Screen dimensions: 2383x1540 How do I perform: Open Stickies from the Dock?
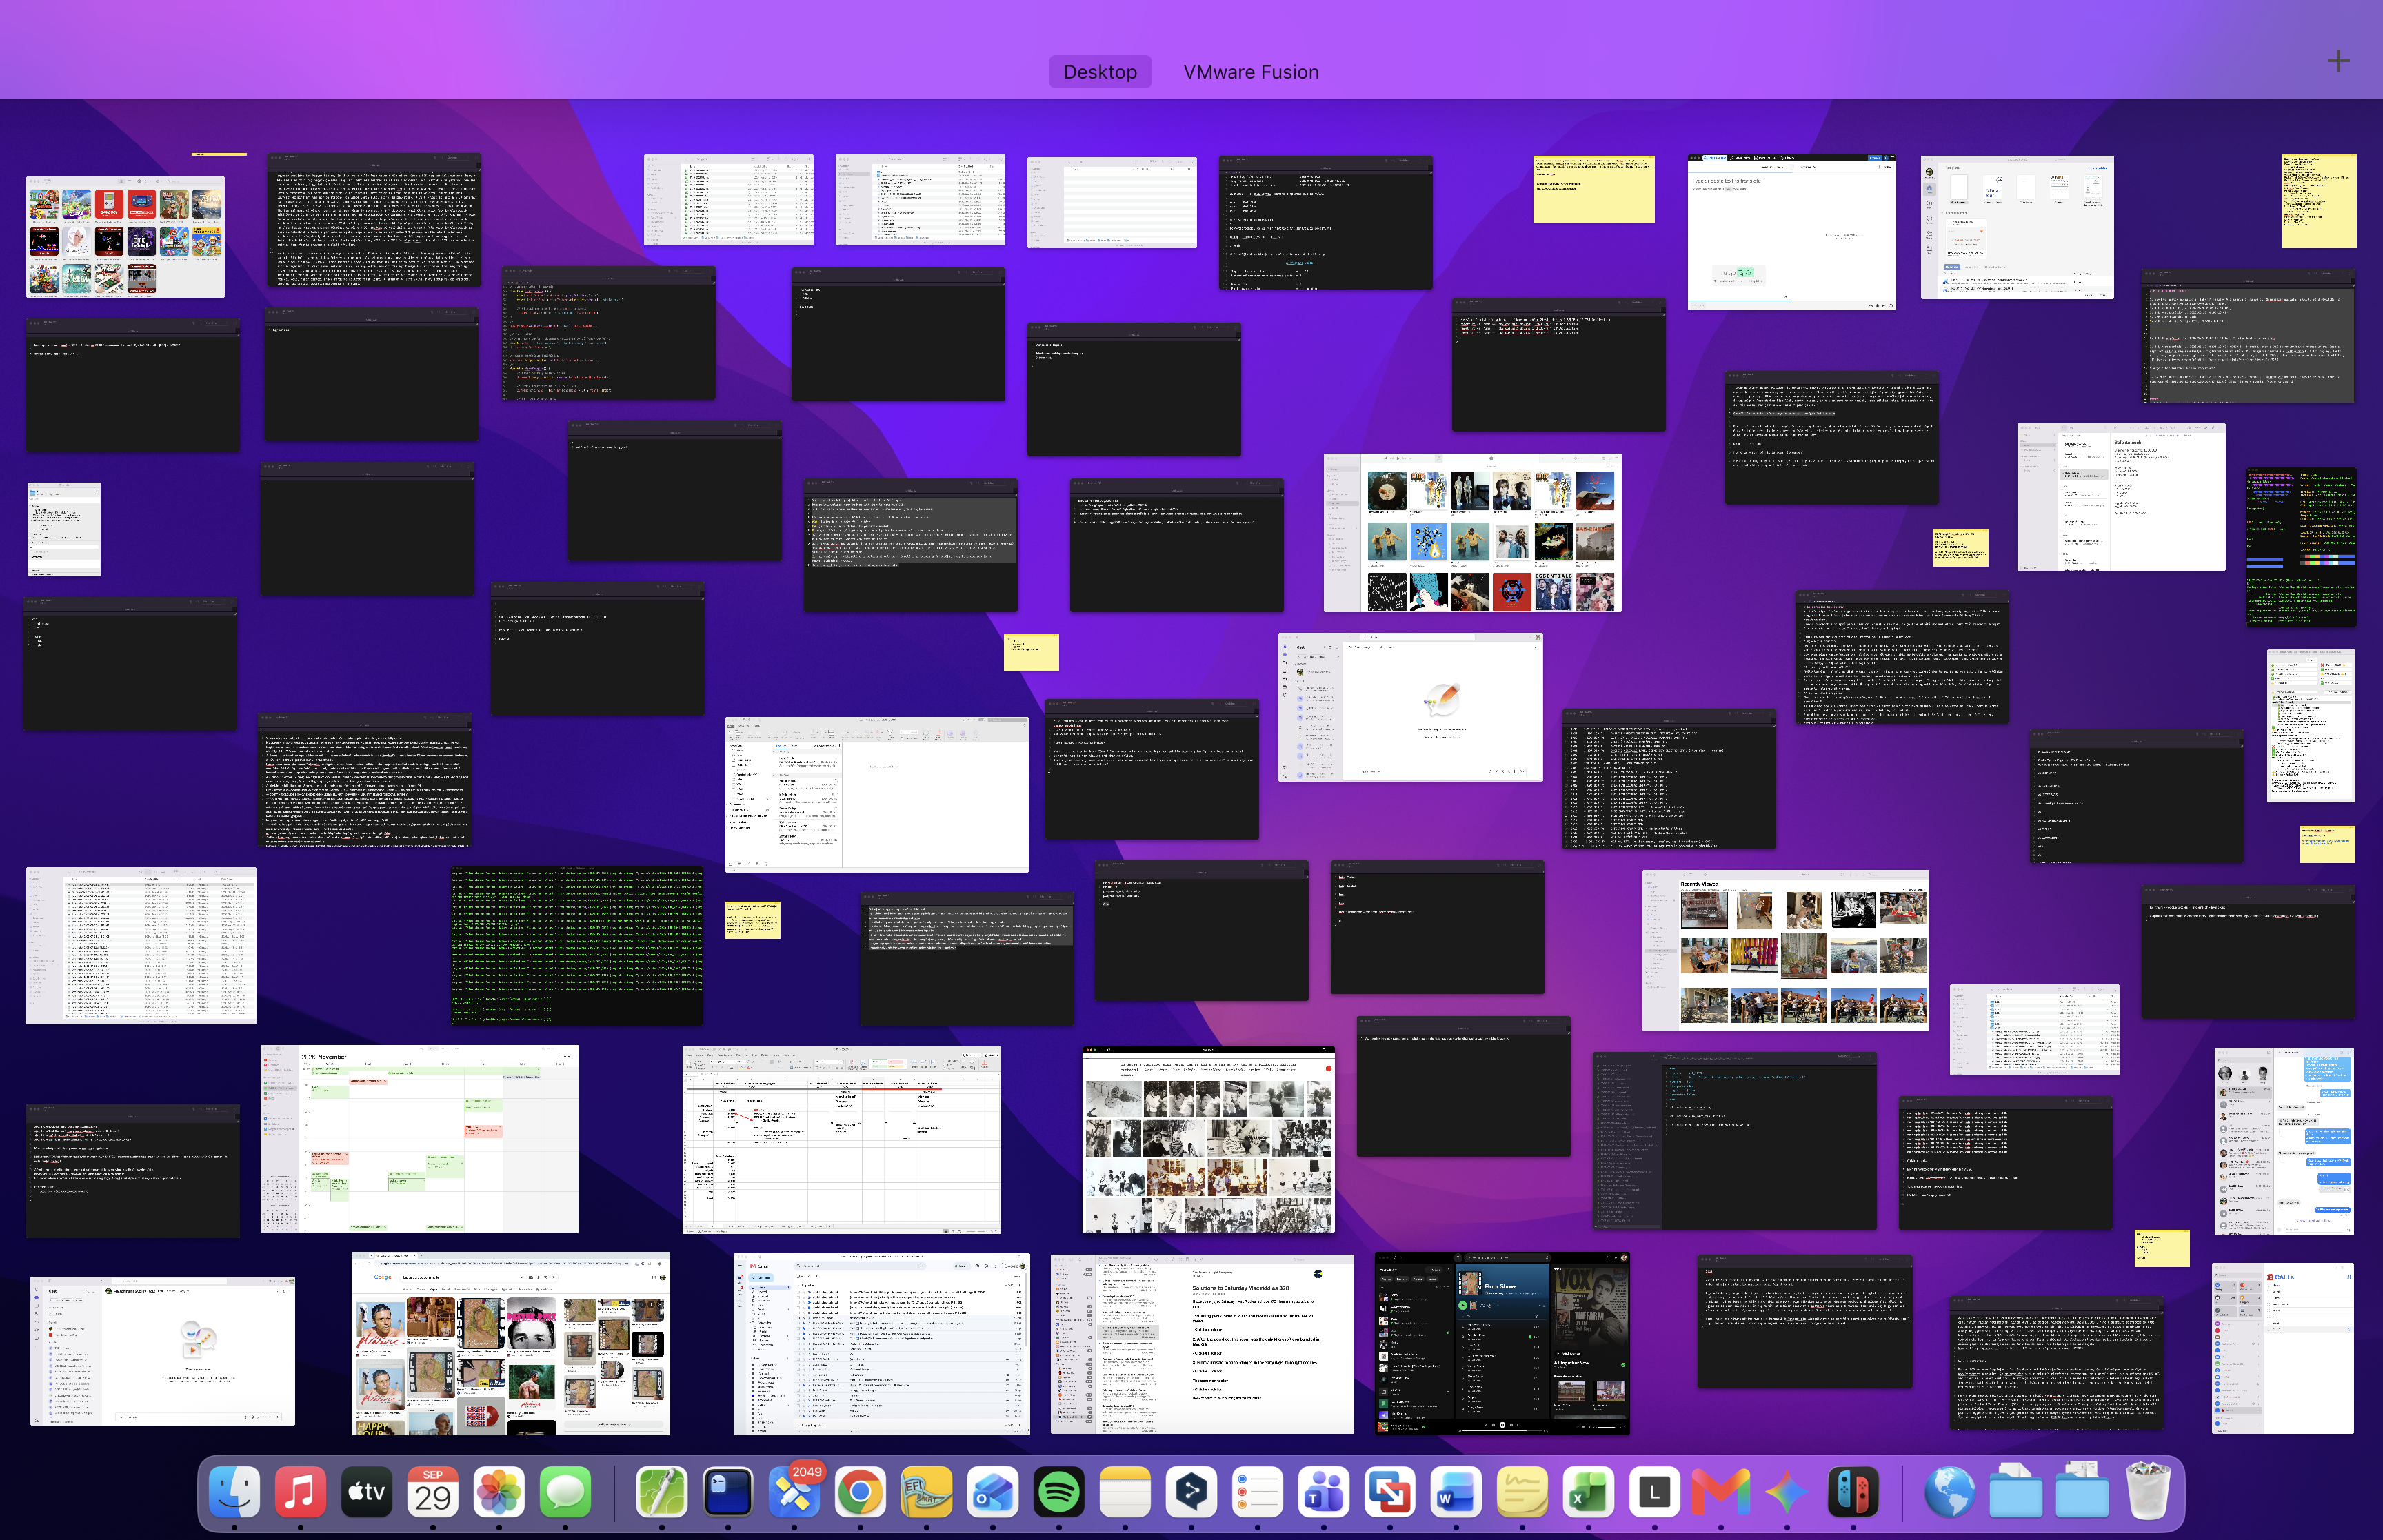(x=1522, y=1493)
